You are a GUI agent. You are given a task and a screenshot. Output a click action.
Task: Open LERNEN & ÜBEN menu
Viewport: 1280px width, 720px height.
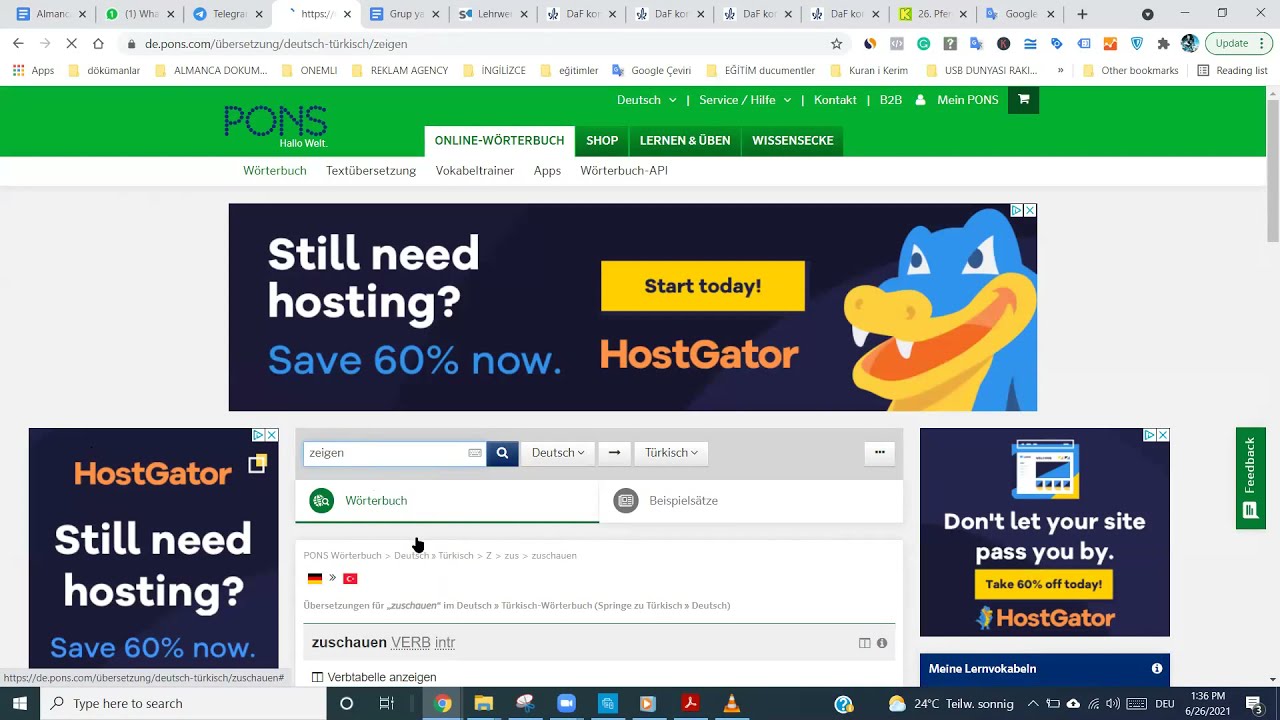685,141
